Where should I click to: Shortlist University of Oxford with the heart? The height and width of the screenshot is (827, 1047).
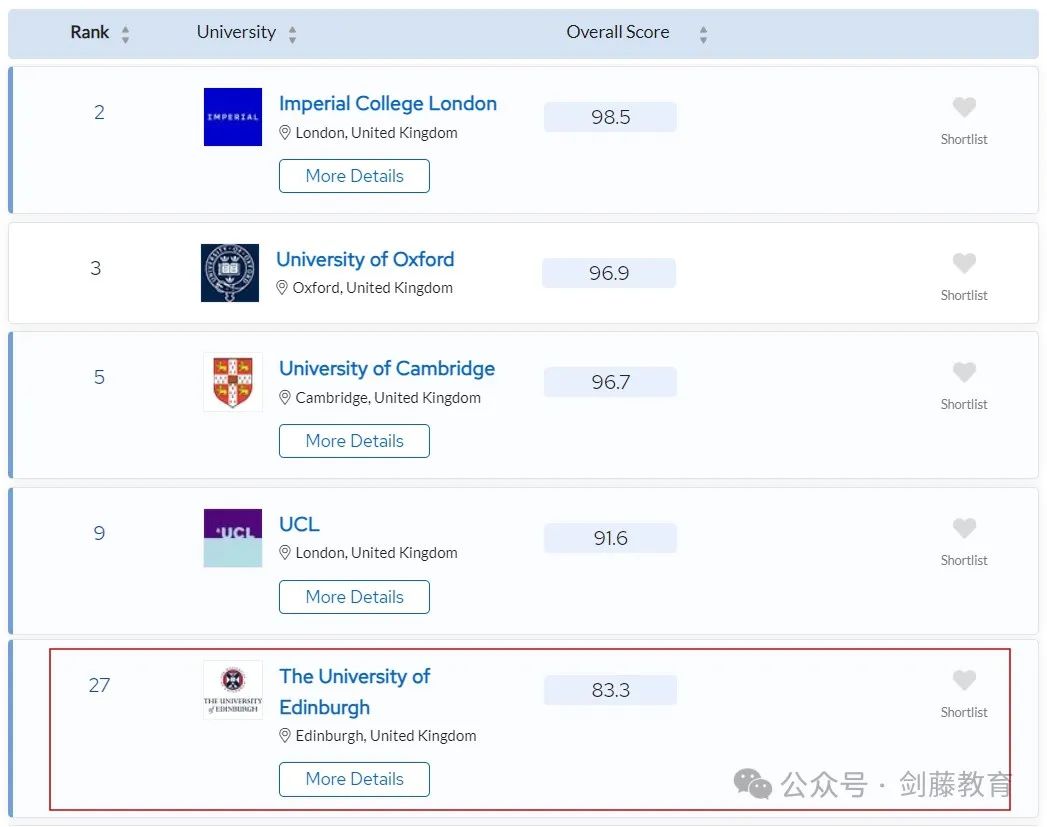click(964, 263)
